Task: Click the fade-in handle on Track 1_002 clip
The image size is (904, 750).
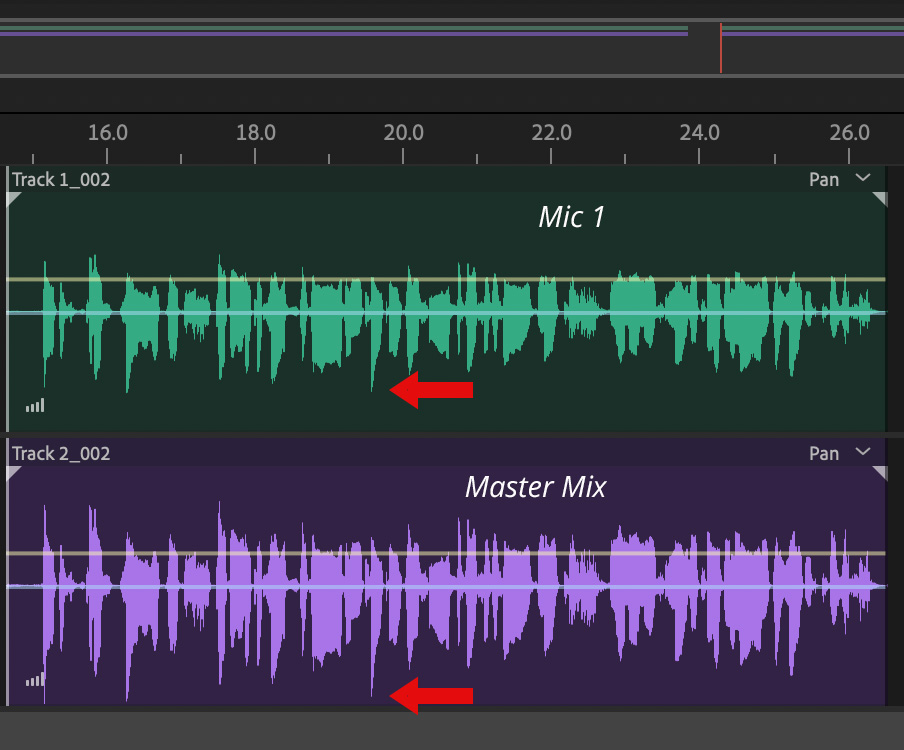Action: (14, 199)
